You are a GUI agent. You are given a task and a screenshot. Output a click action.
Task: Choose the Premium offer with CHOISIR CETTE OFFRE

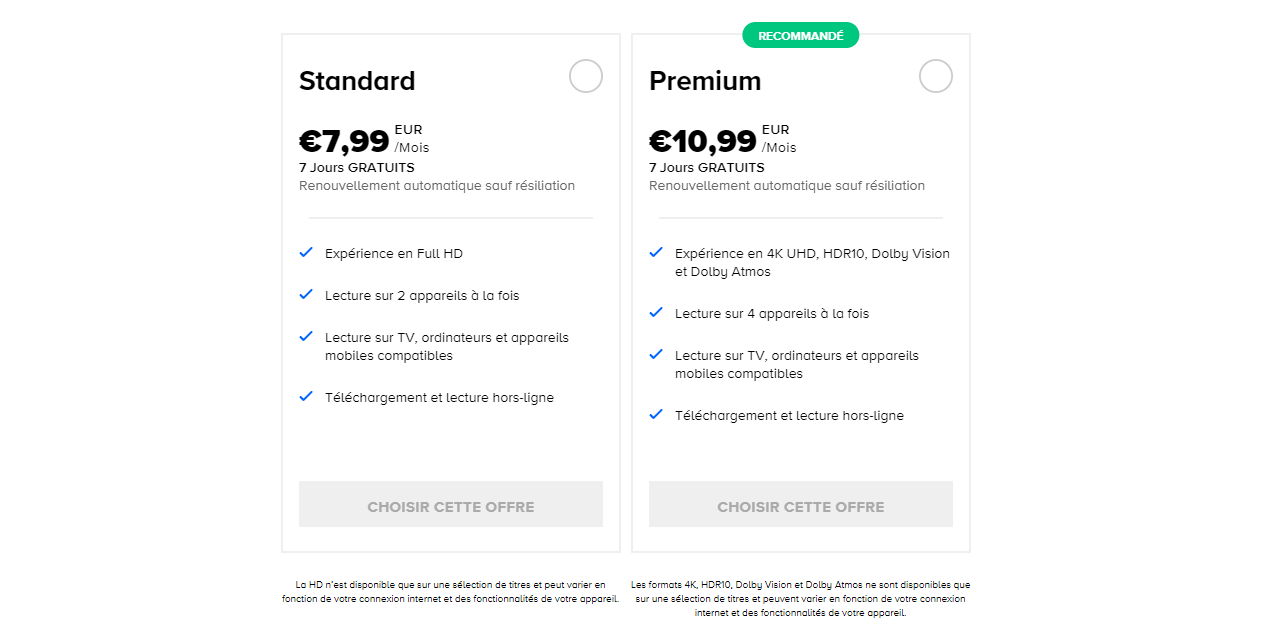pyautogui.click(x=800, y=503)
